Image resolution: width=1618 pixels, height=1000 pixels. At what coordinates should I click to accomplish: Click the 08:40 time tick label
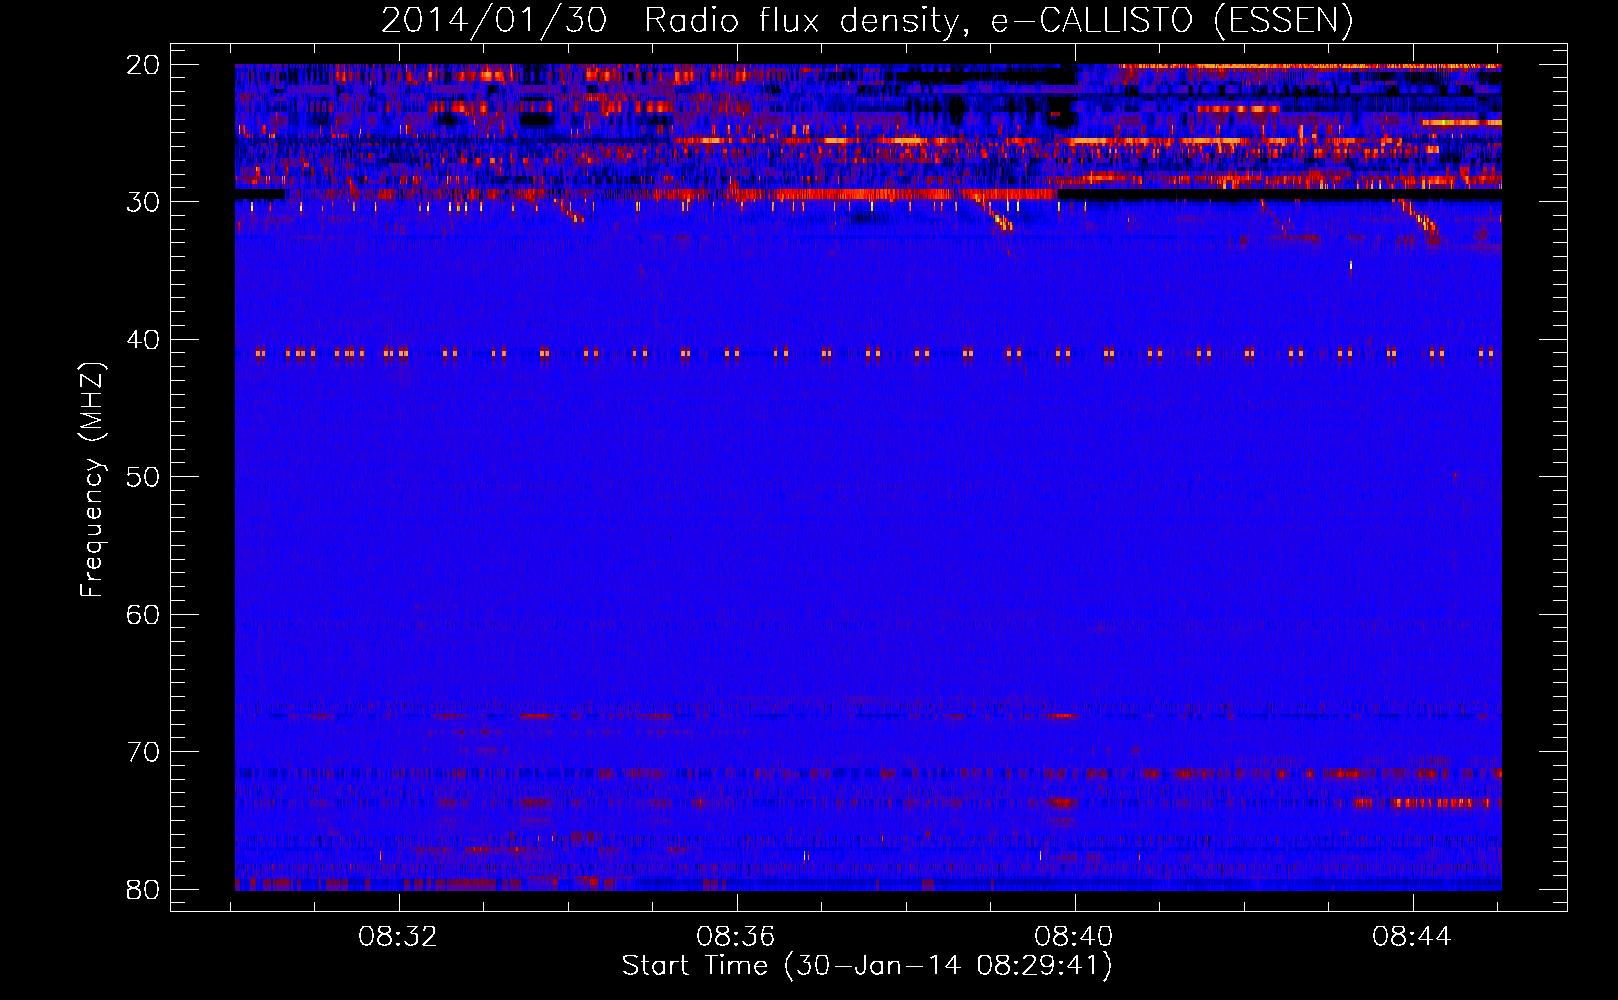1074,937
